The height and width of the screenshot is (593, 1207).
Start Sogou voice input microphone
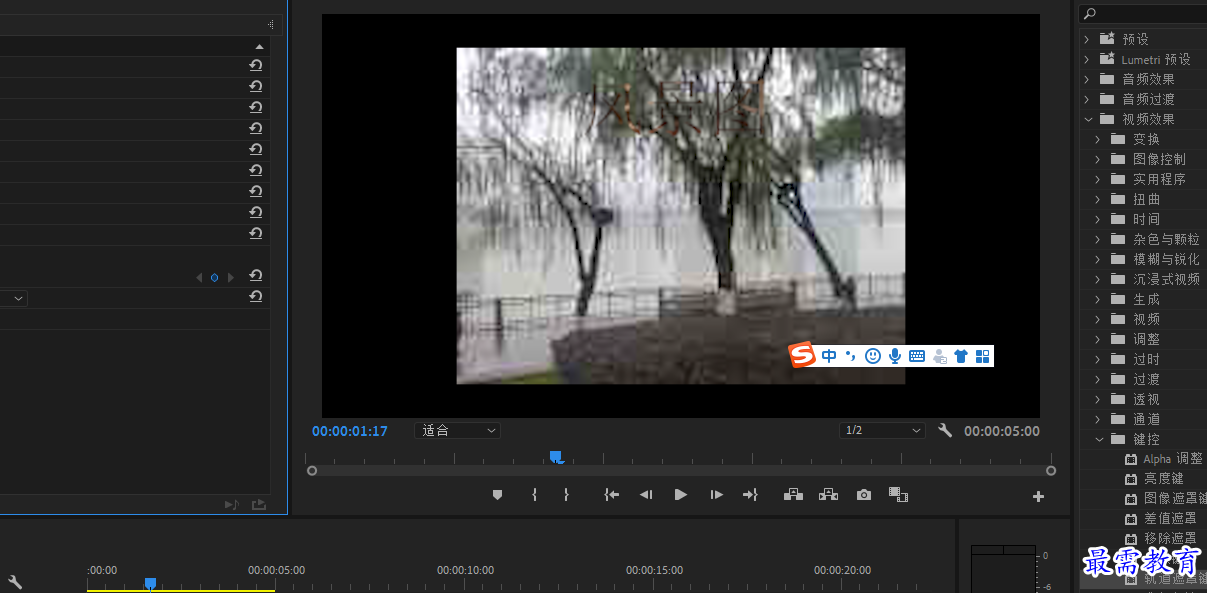click(895, 356)
